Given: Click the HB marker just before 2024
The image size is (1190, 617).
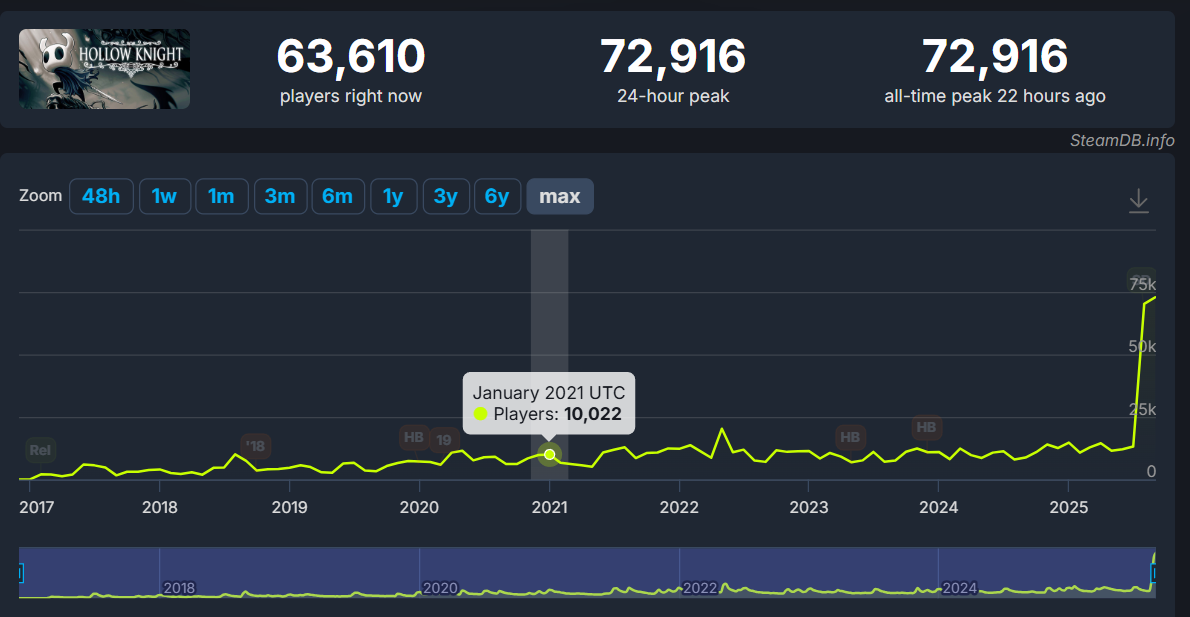Looking at the screenshot, I should [927, 428].
